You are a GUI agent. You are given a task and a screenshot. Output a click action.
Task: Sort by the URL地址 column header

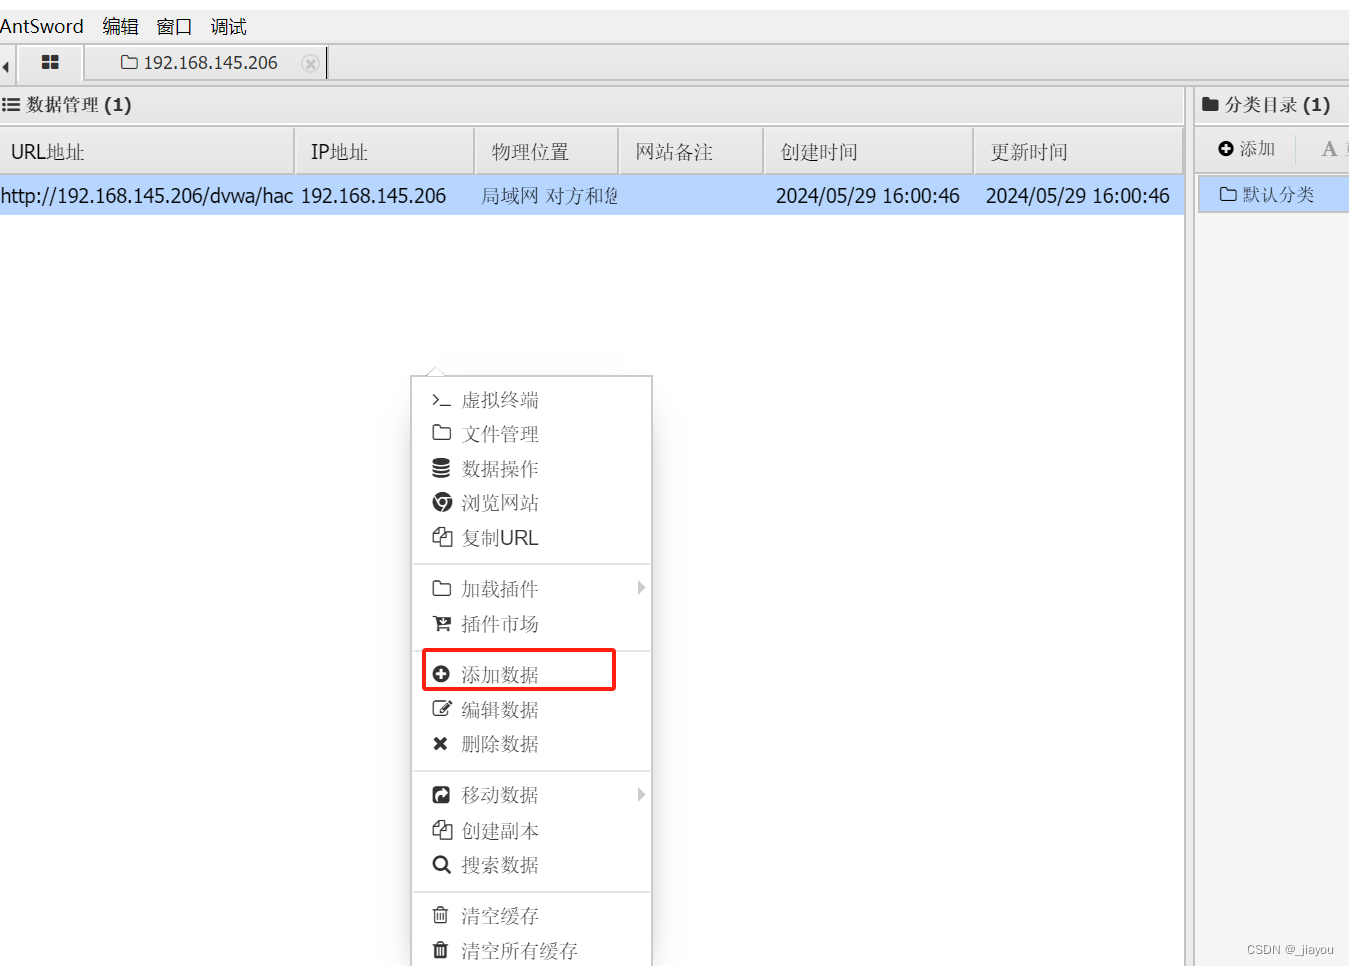[x=147, y=151]
